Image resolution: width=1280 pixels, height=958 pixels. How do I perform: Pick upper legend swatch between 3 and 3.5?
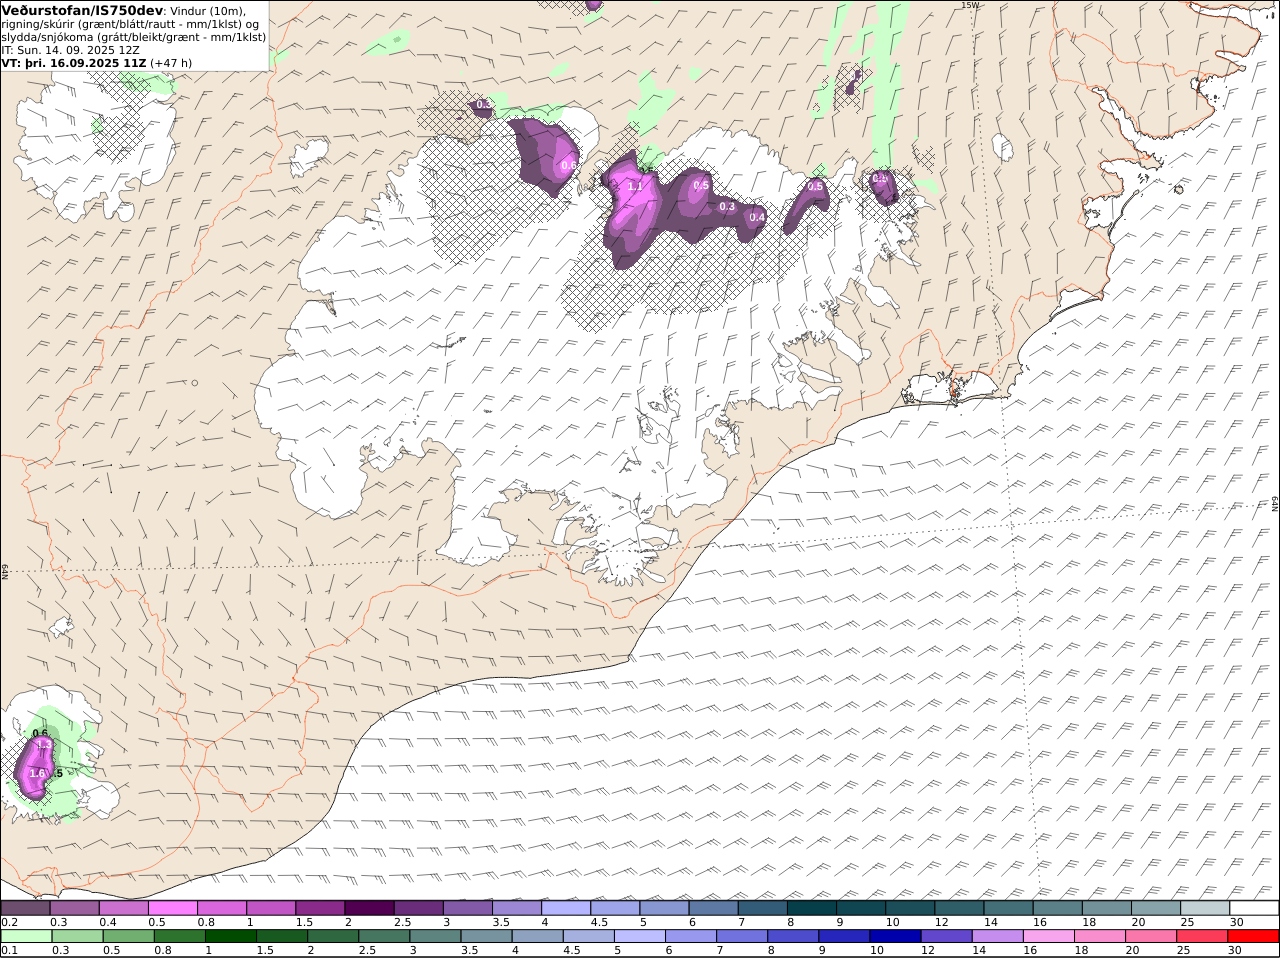[x=467, y=908]
